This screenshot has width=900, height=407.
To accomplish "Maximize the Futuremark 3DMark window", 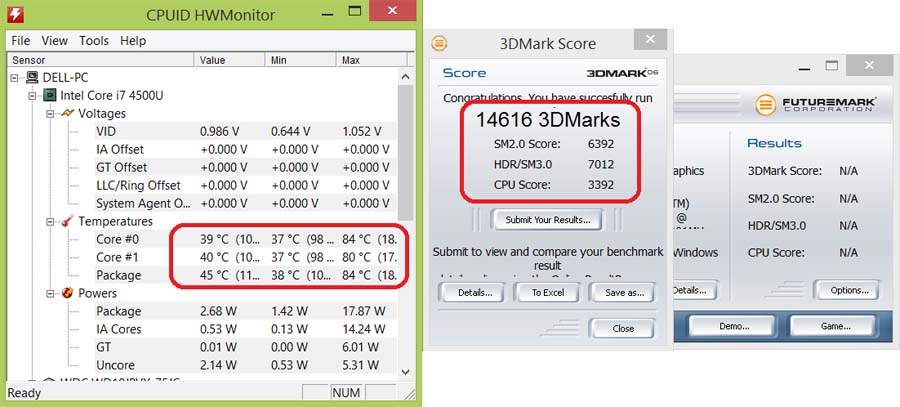I will [x=832, y=66].
